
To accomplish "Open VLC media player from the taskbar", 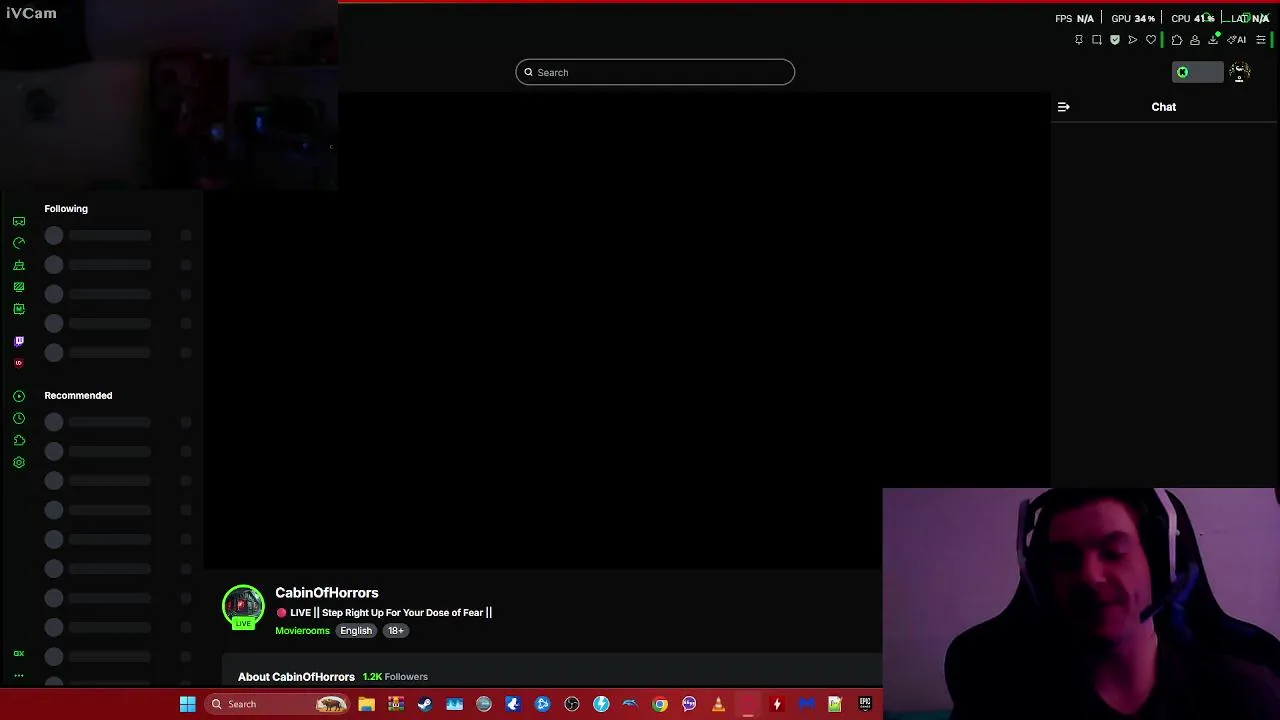I will tap(718, 704).
